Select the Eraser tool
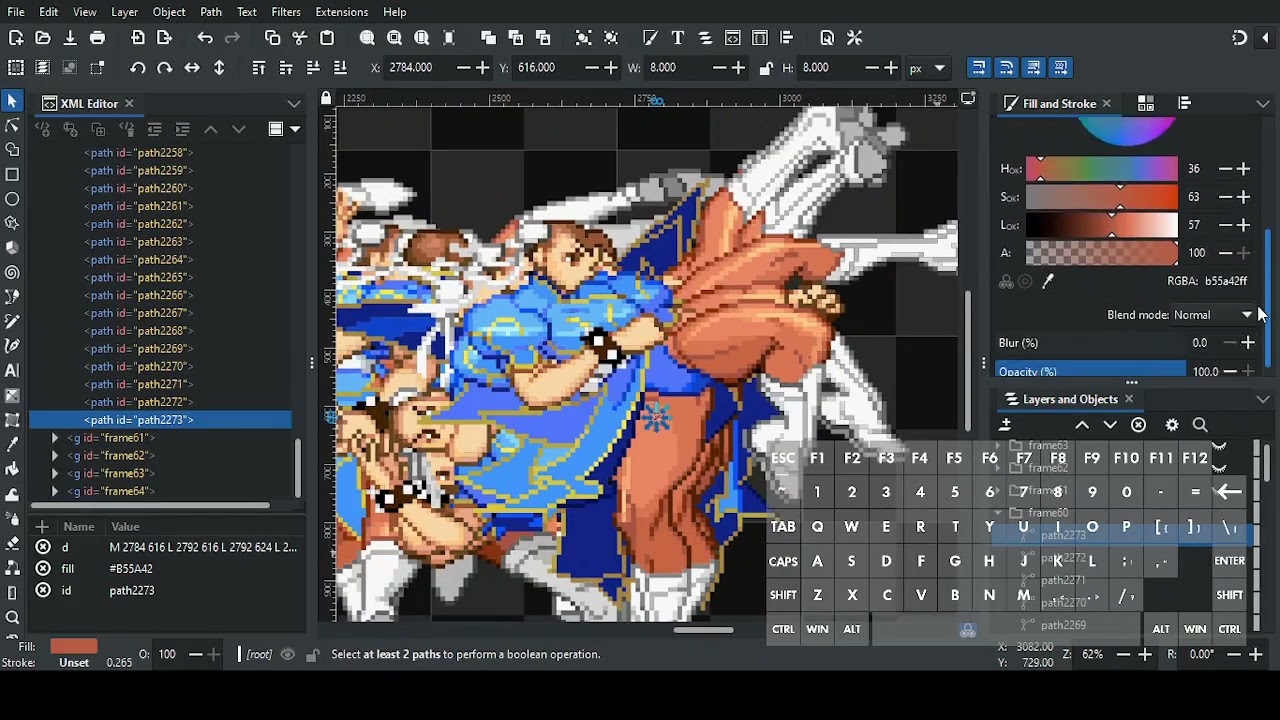Viewport: 1280px width, 720px height. (x=12, y=543)
